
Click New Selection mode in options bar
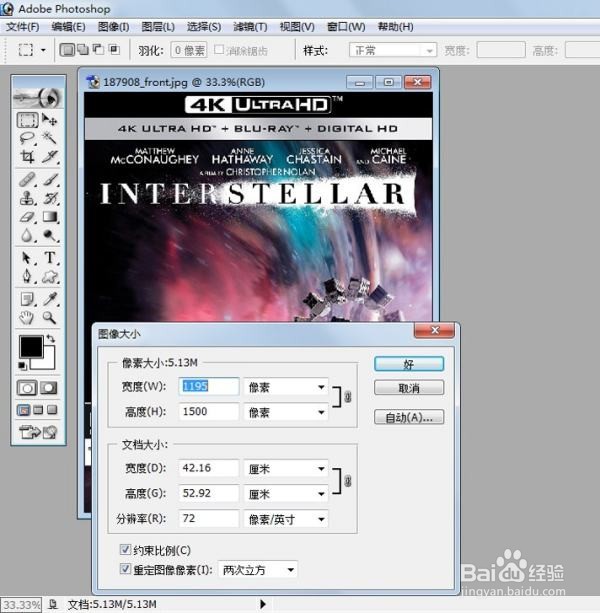[x=67, y=50]
